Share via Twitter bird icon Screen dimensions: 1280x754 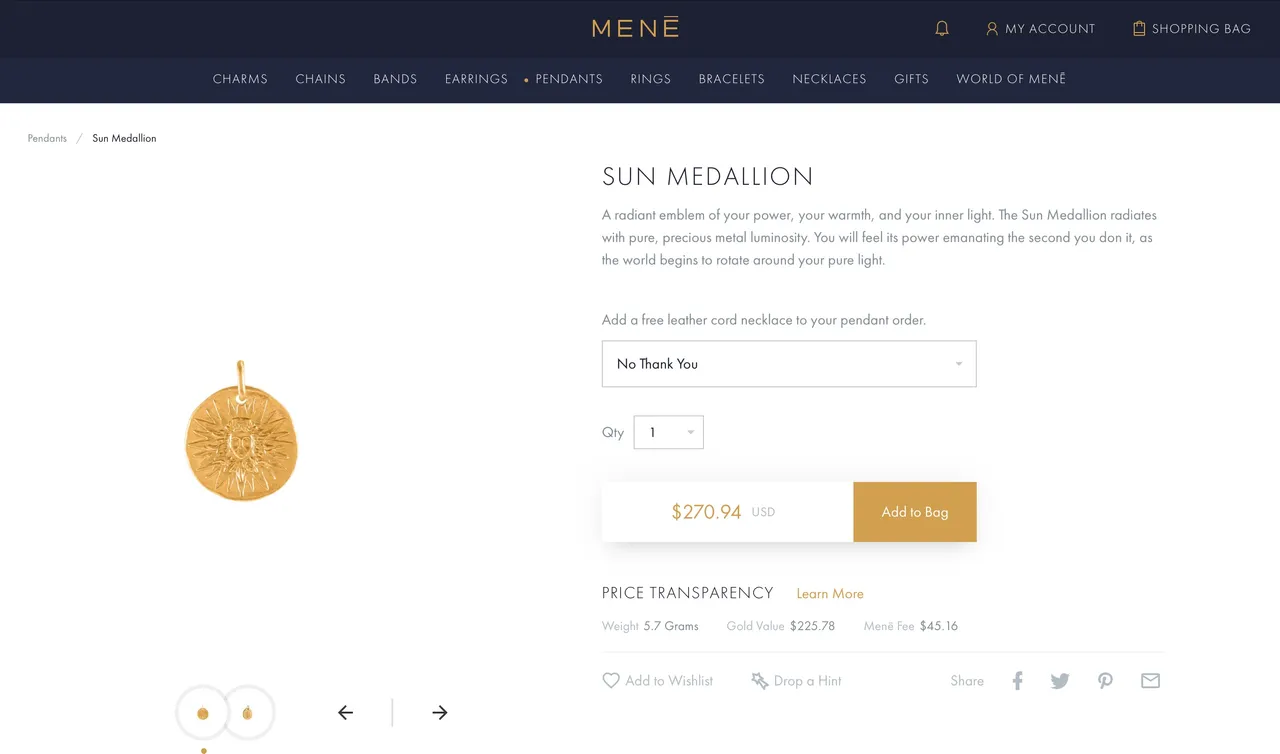coord(1060,681)
